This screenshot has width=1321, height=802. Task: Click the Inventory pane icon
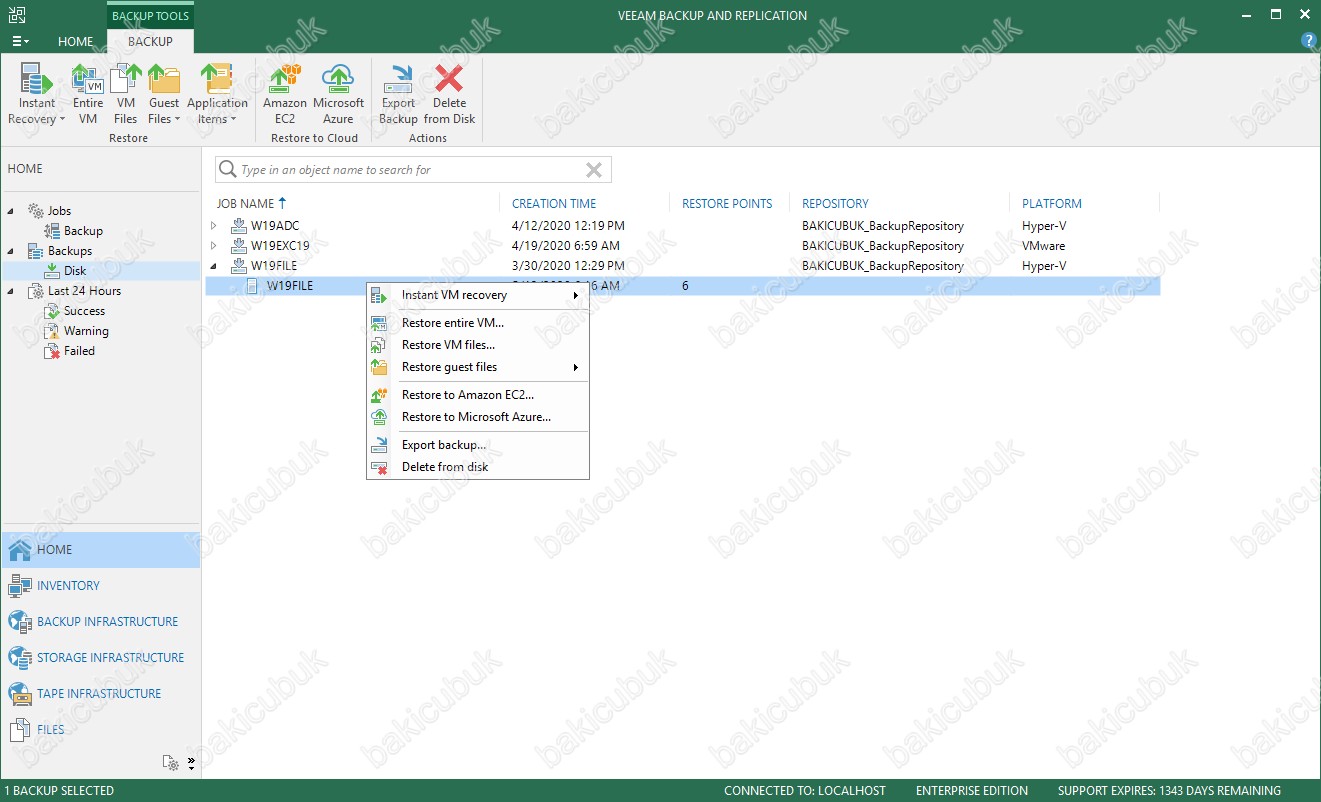point(20,586)
